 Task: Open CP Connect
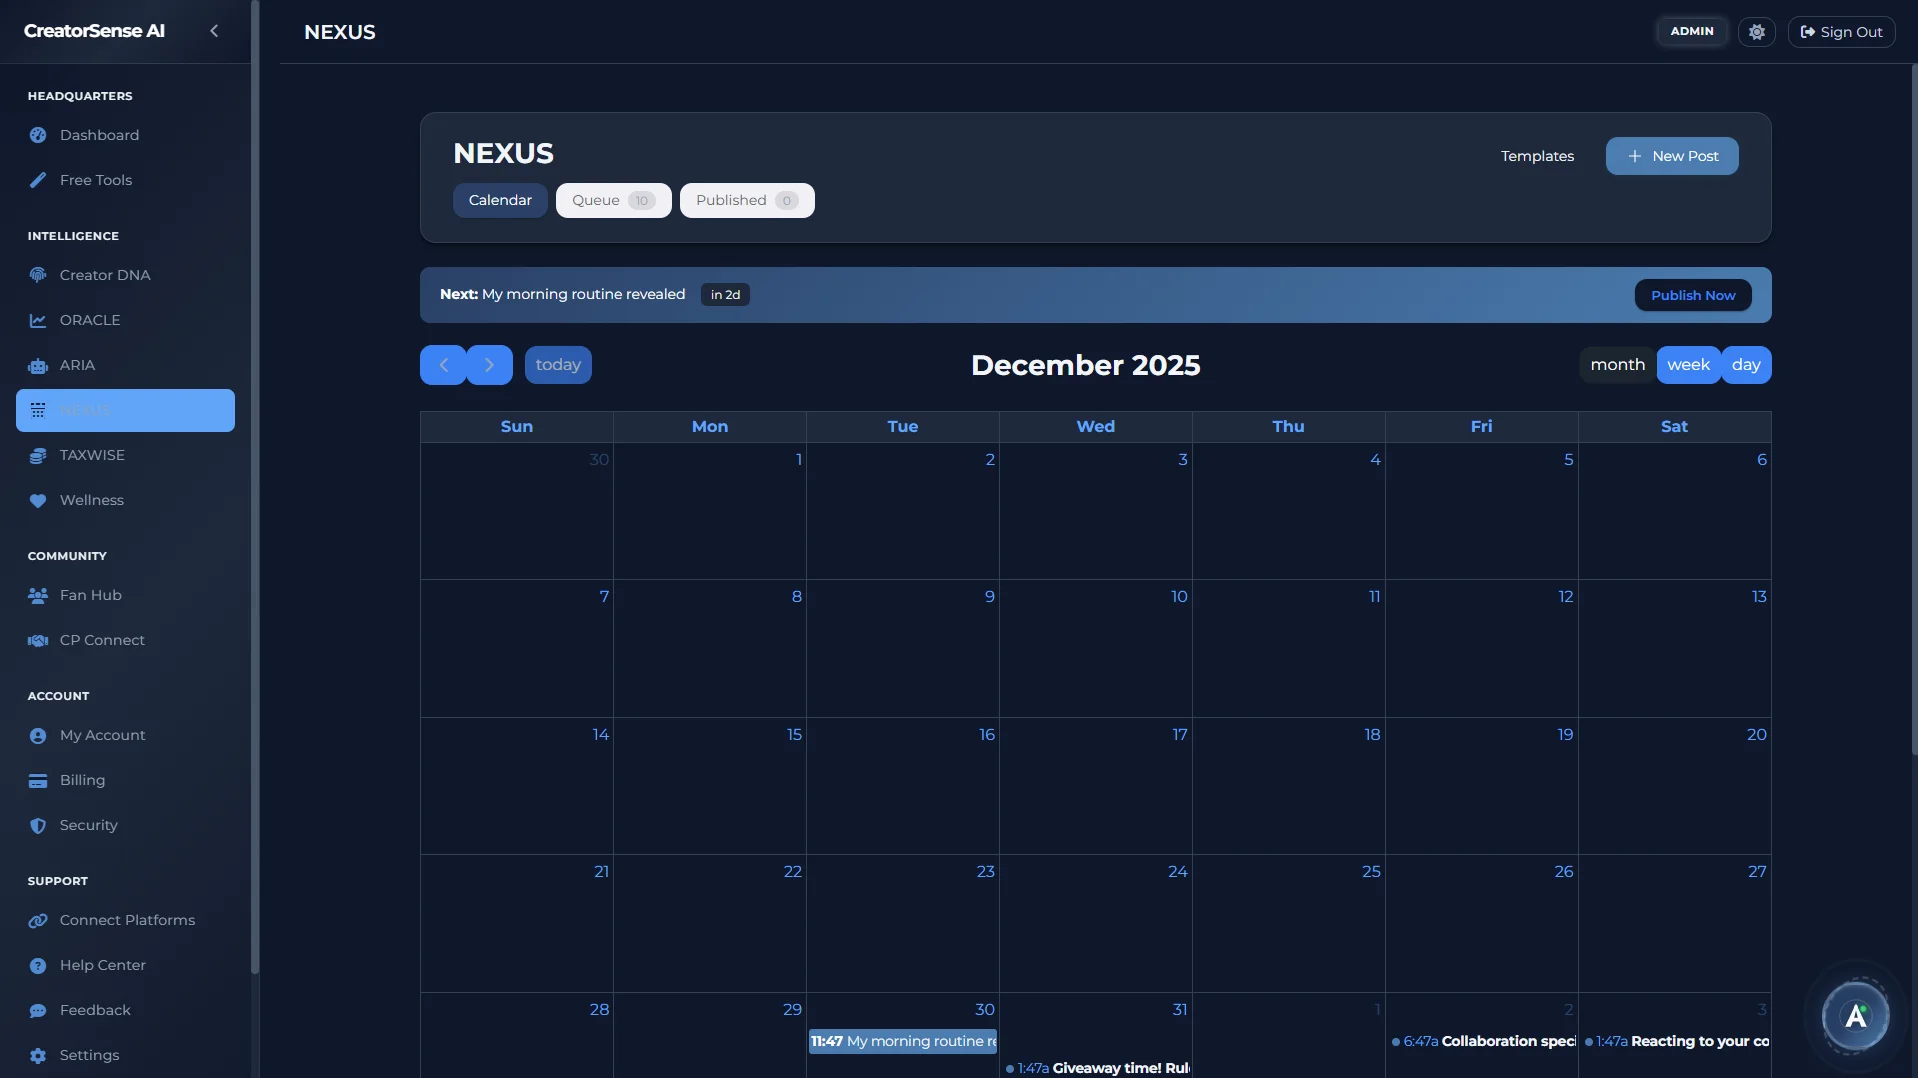(x=100, y=639)
